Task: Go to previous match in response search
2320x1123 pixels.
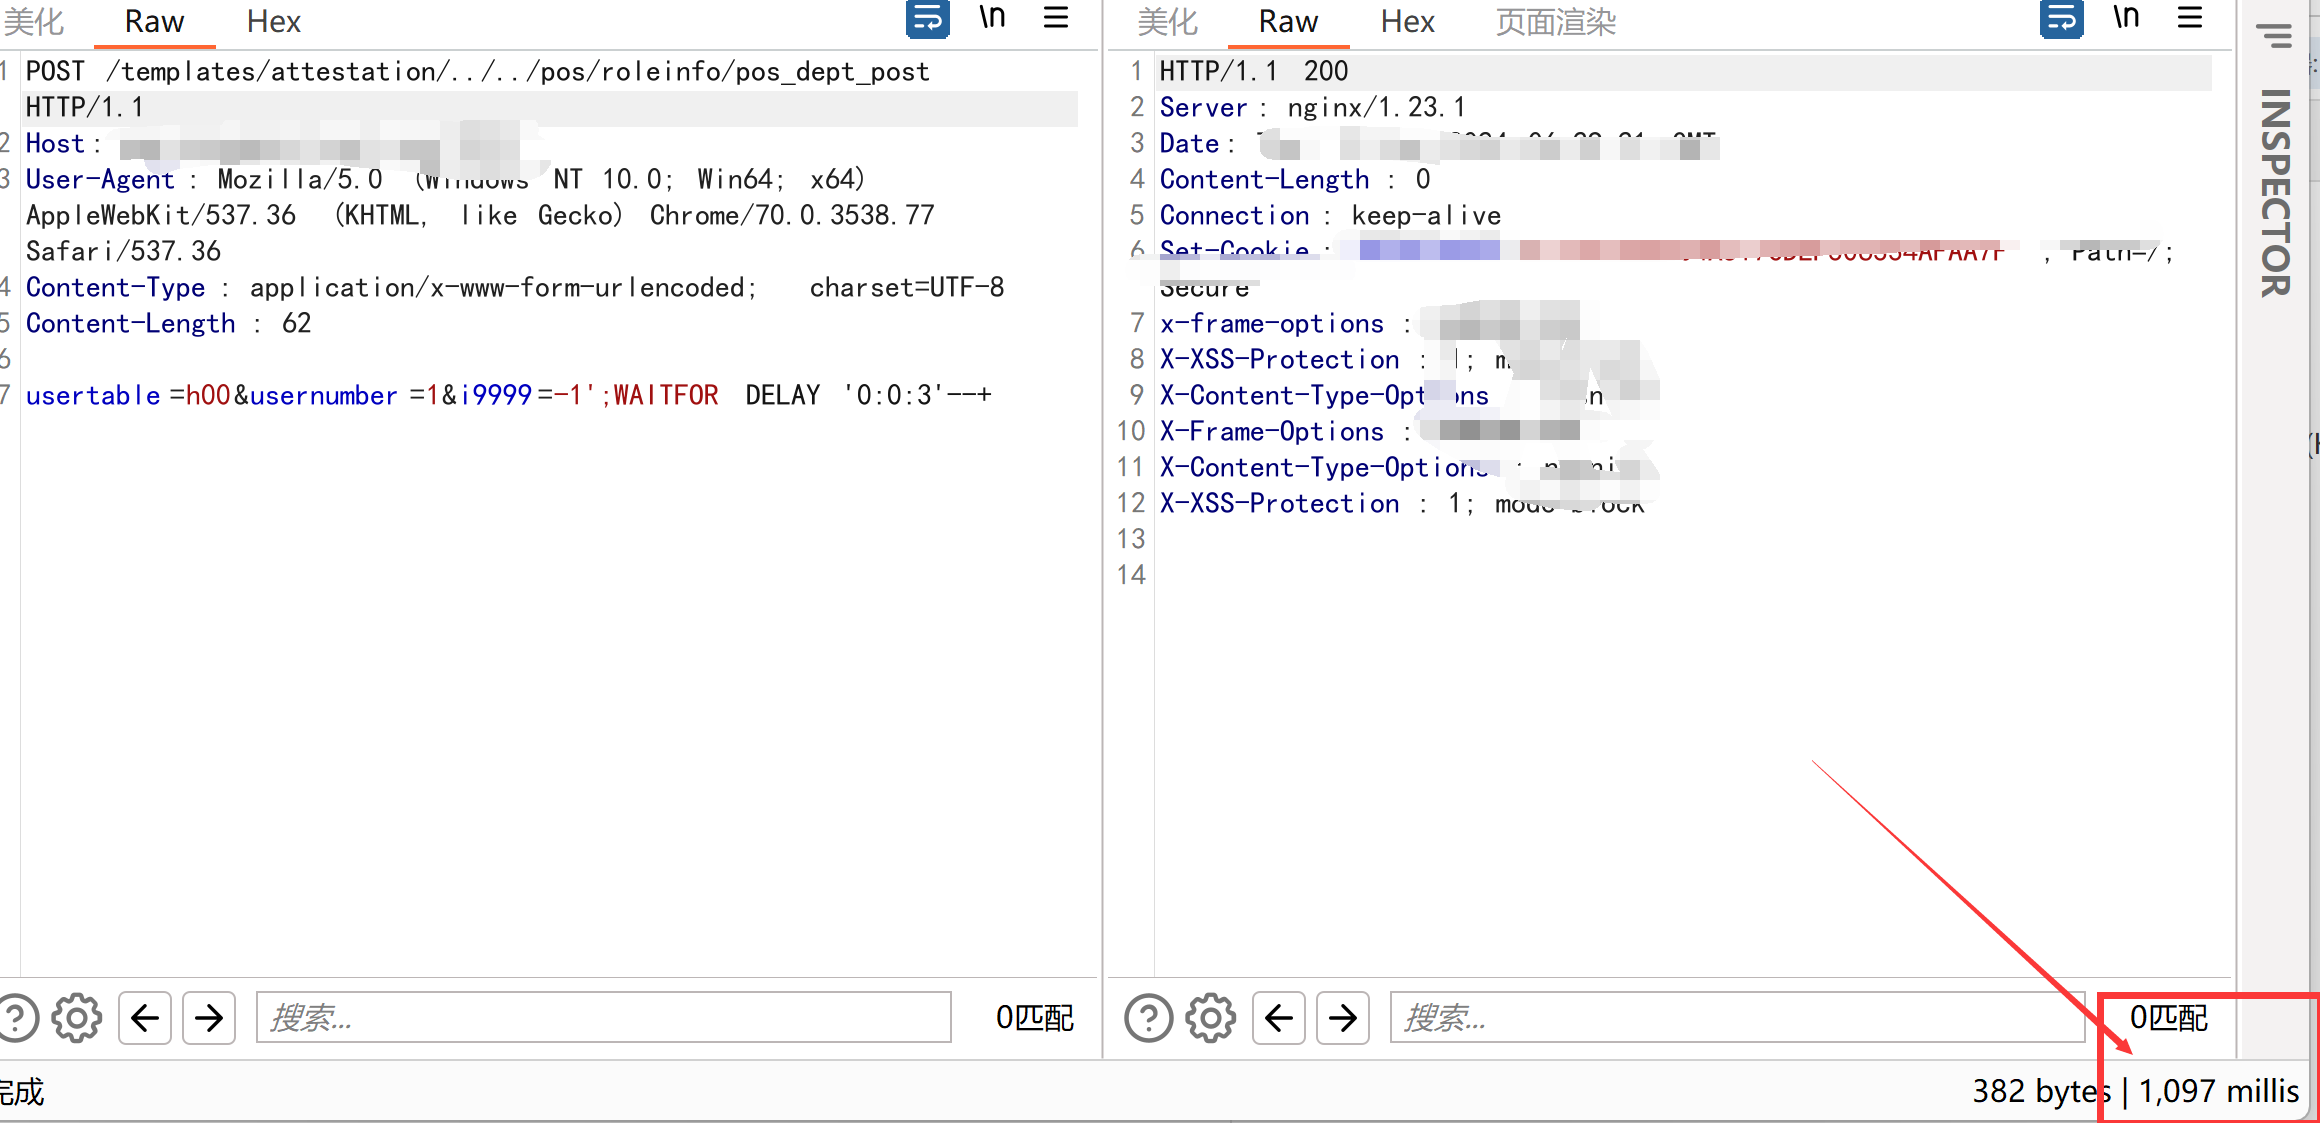Action: pyautogui.click(x=1279, y=1018)
